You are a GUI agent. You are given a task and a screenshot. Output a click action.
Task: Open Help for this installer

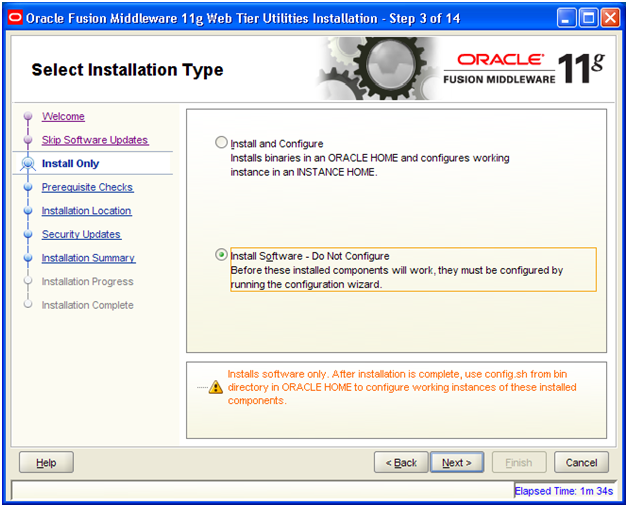point(46,463)
